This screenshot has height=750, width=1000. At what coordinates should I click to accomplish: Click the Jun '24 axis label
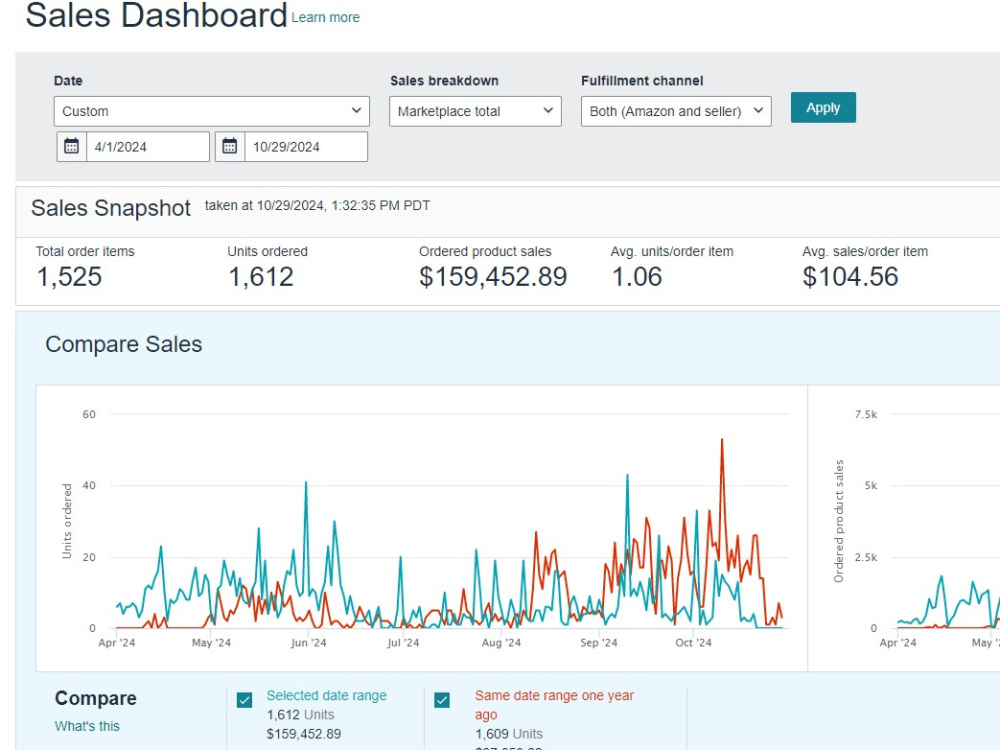pos(308,643)
